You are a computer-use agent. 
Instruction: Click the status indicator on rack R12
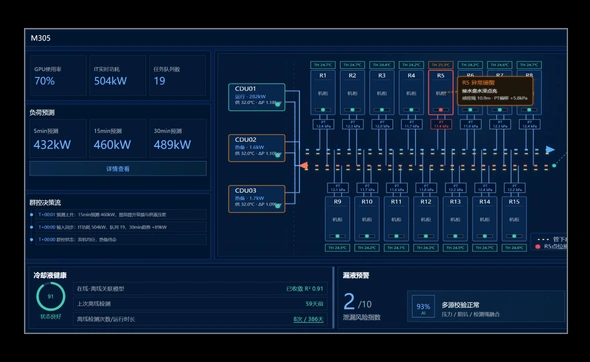point(426,236)
